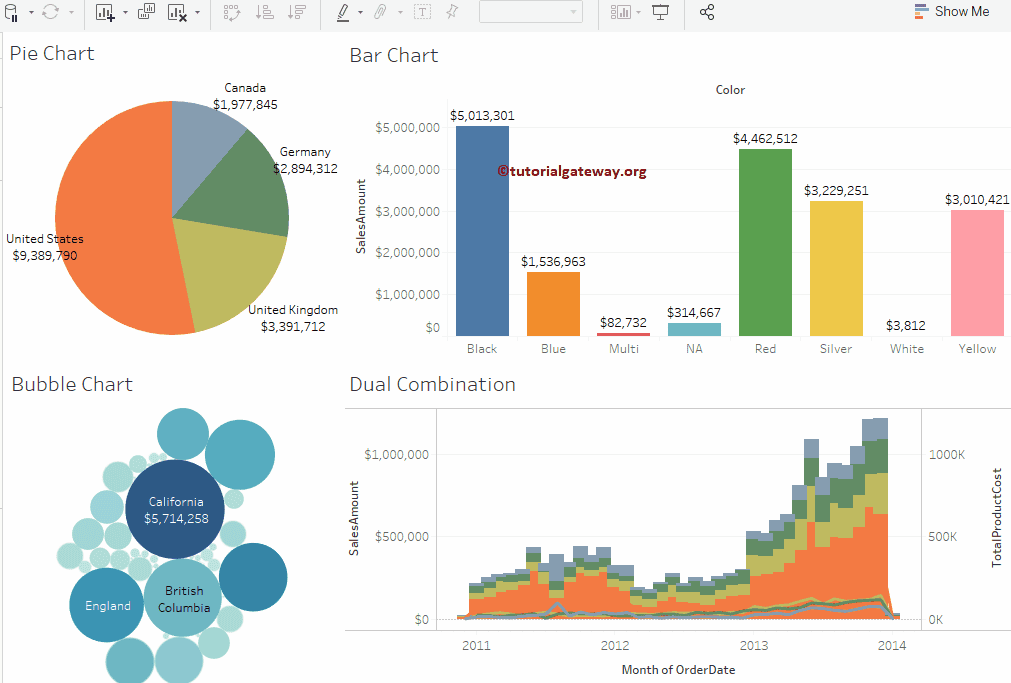
Task: Click the Clear Sheet icon
Action: [x=177, y=12]
